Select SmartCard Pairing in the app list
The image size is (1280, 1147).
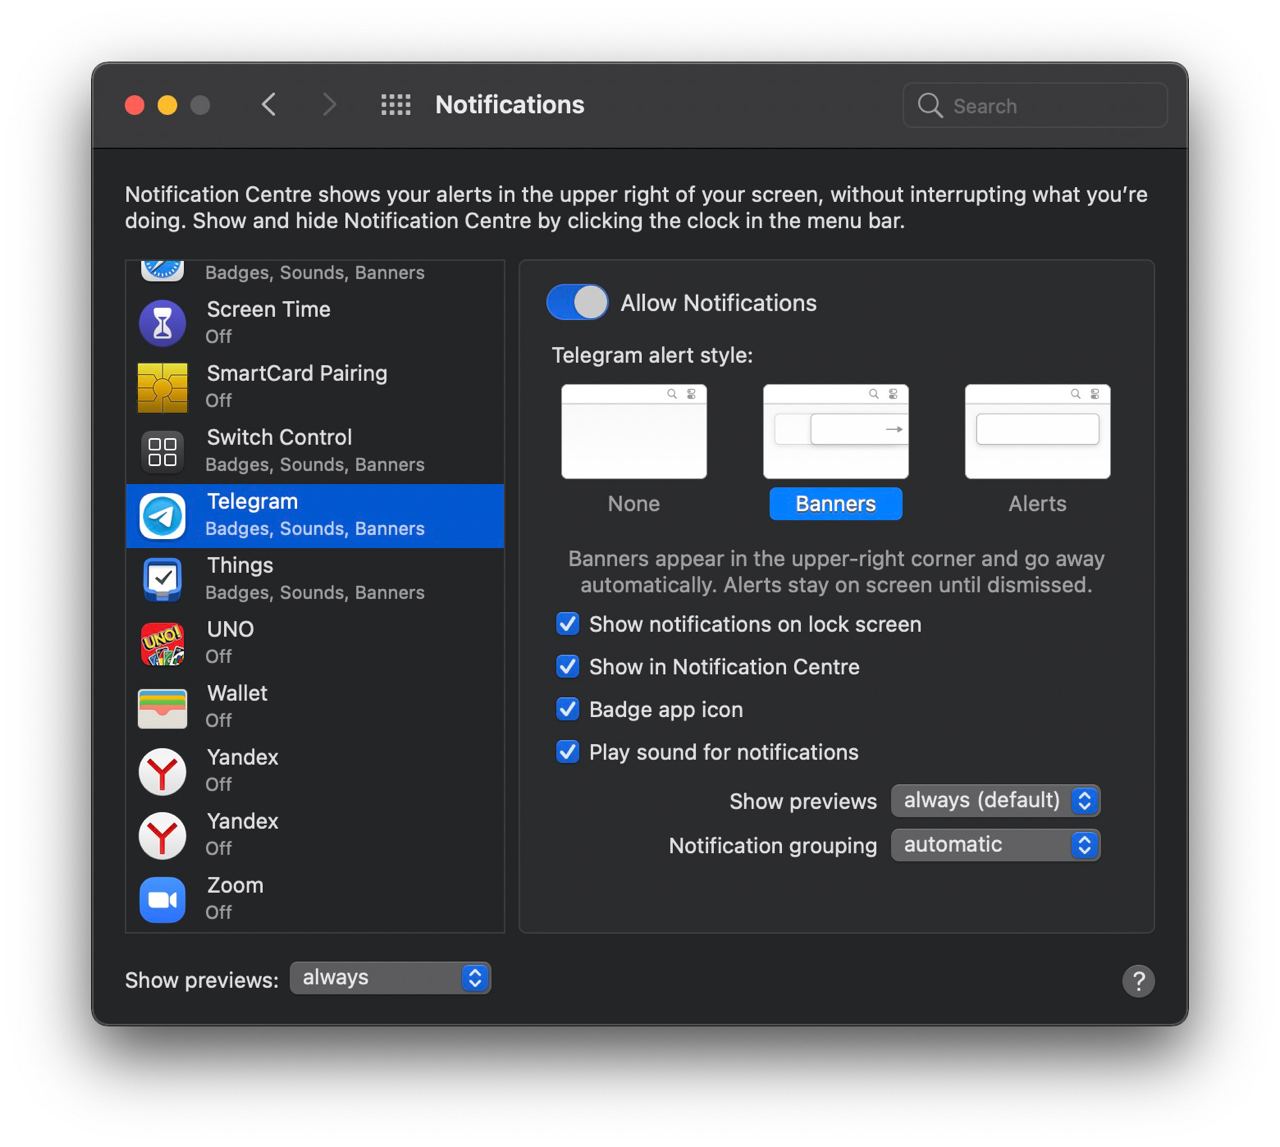point(315,387)
